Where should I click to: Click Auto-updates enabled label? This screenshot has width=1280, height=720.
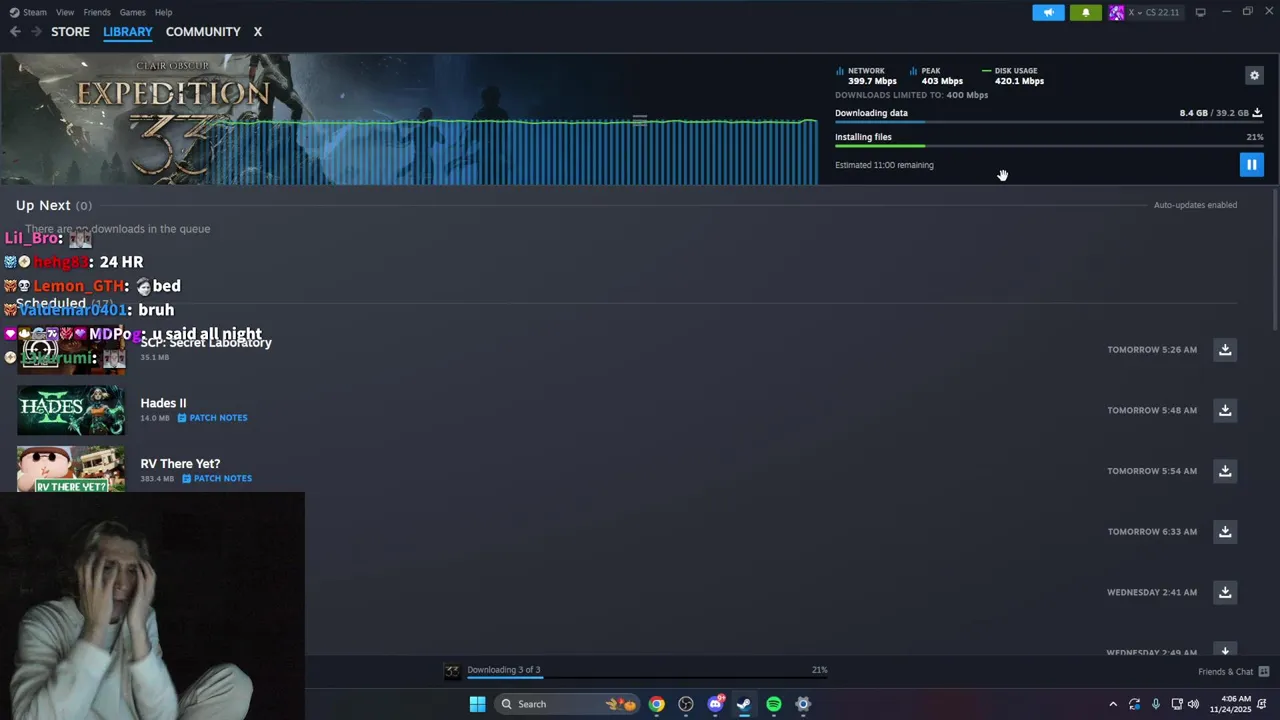tap(1195, 205)
